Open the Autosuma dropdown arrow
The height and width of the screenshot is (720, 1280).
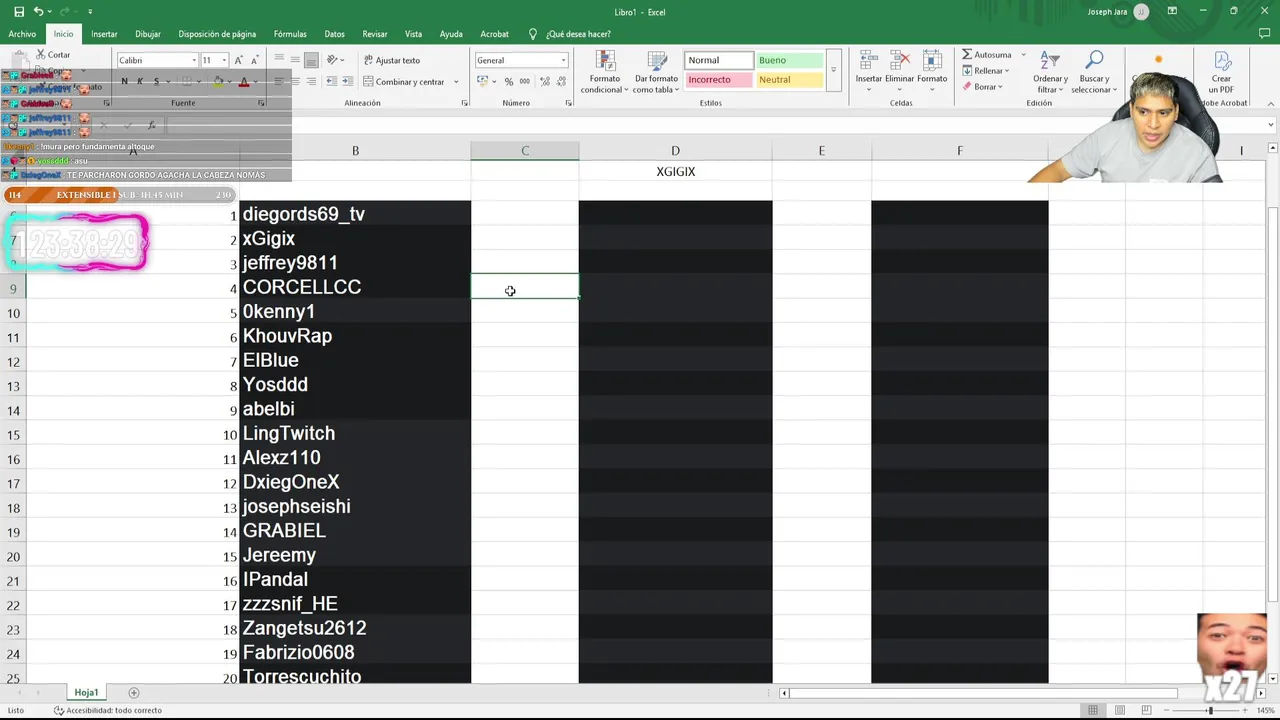tap(1023, 55)
